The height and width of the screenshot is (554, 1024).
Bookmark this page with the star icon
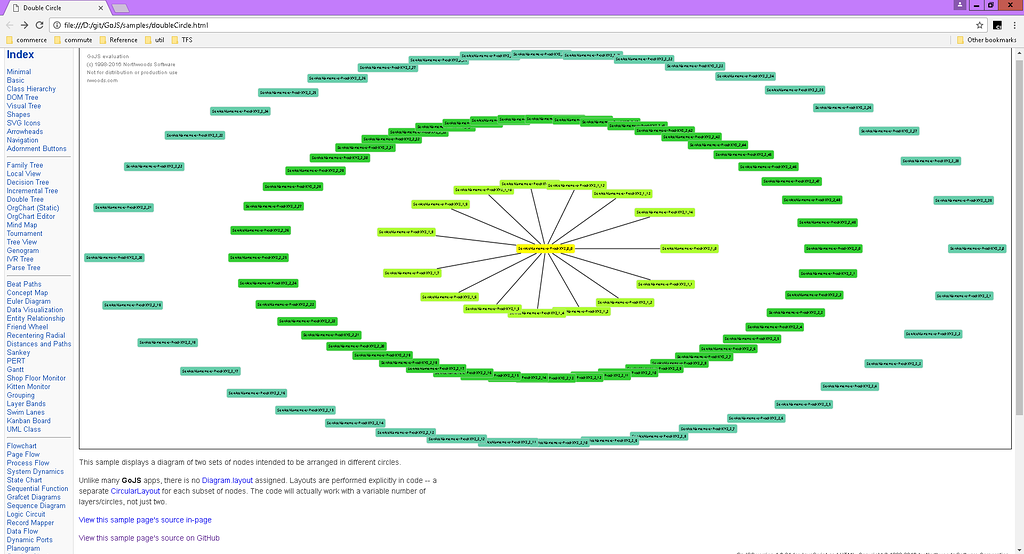pyautogui.click(x=980, y=24)
